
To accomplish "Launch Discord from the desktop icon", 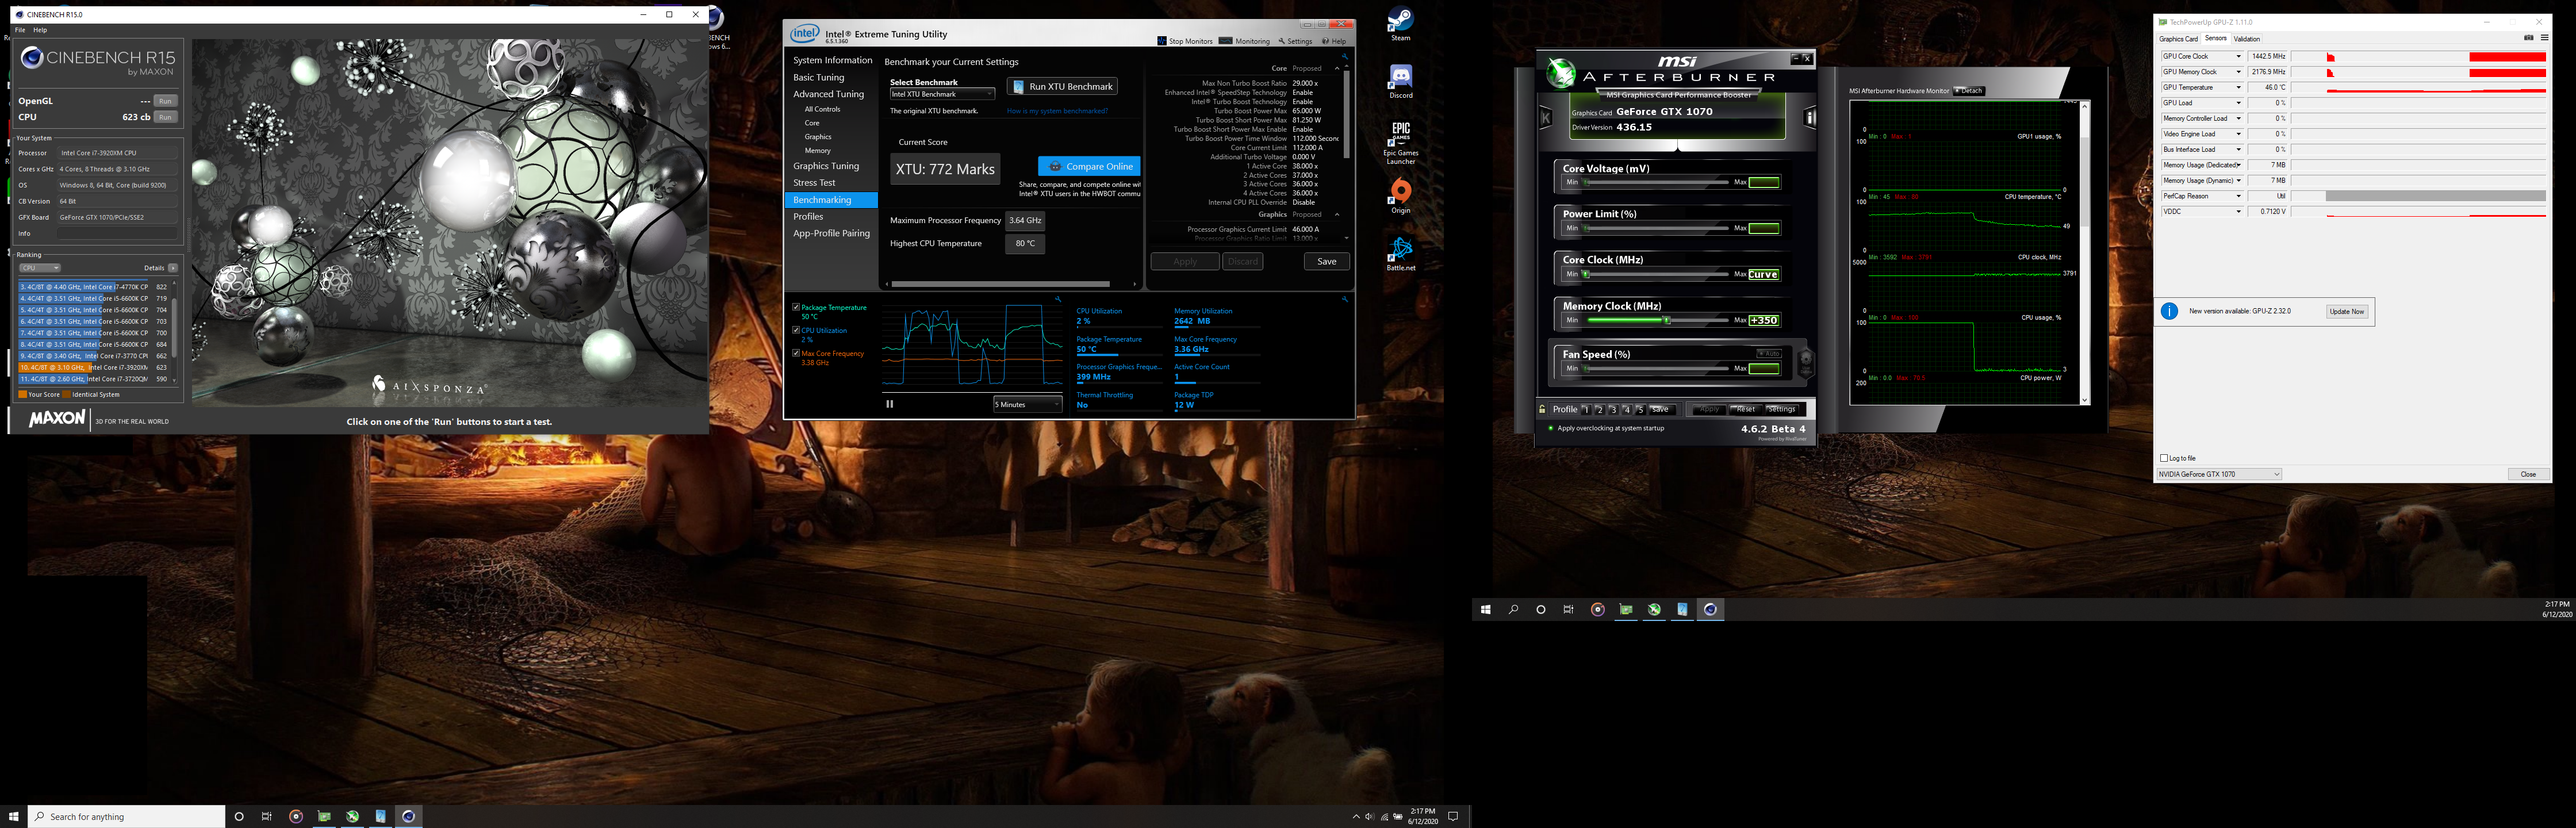I will click(x=1400, y=80).
